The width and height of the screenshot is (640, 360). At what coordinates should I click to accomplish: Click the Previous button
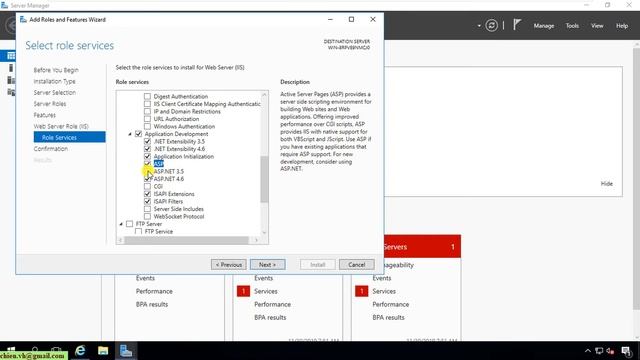[x=229, y=264]
